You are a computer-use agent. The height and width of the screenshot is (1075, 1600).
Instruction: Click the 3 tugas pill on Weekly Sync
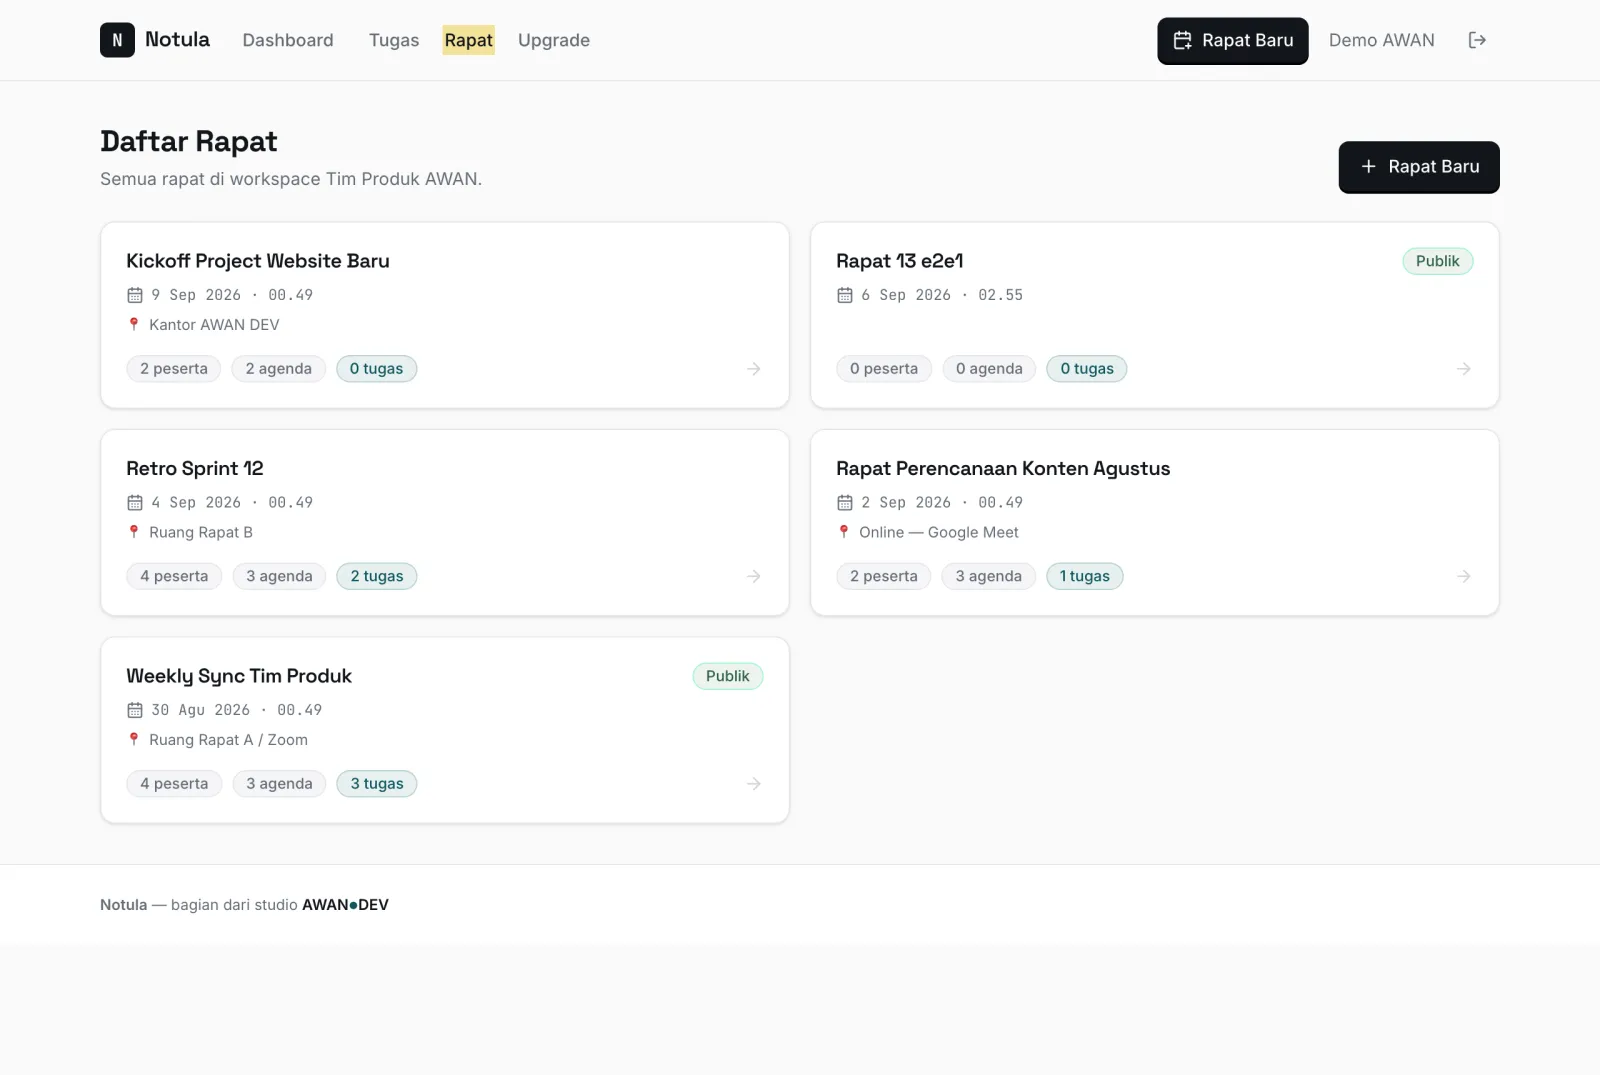tap(377, 784)
